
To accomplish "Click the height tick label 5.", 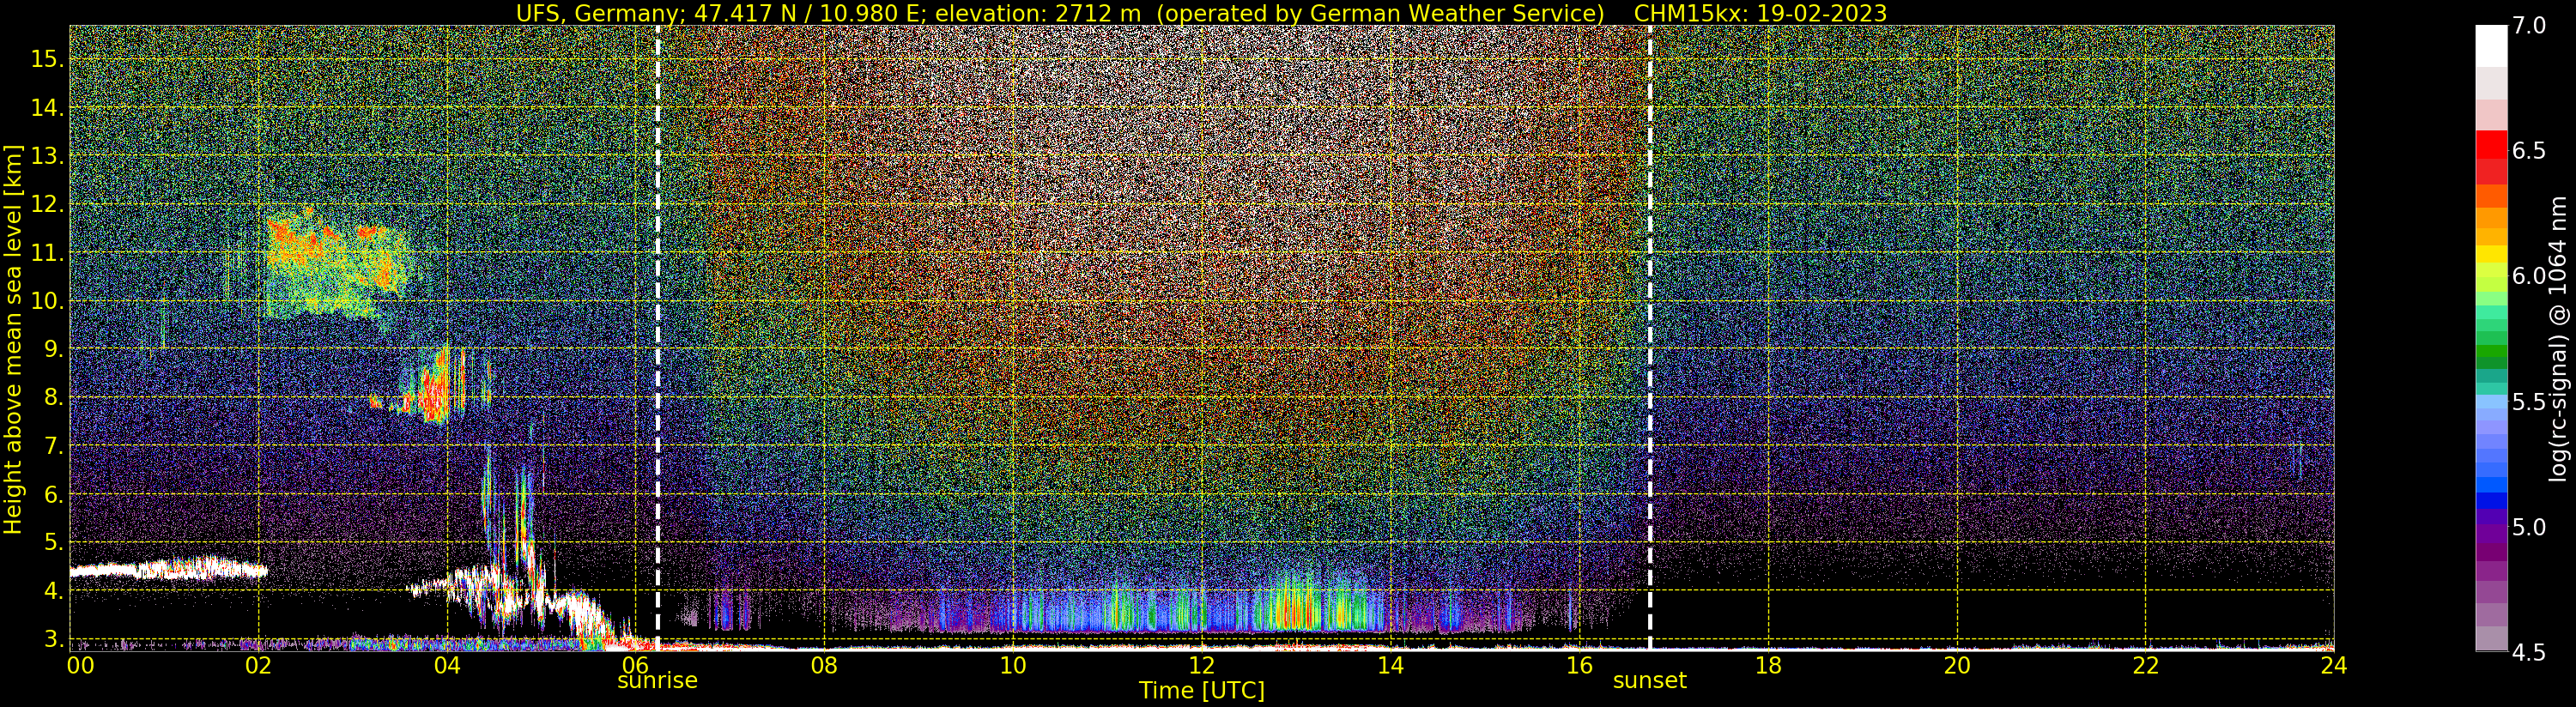I will [53, 543].
